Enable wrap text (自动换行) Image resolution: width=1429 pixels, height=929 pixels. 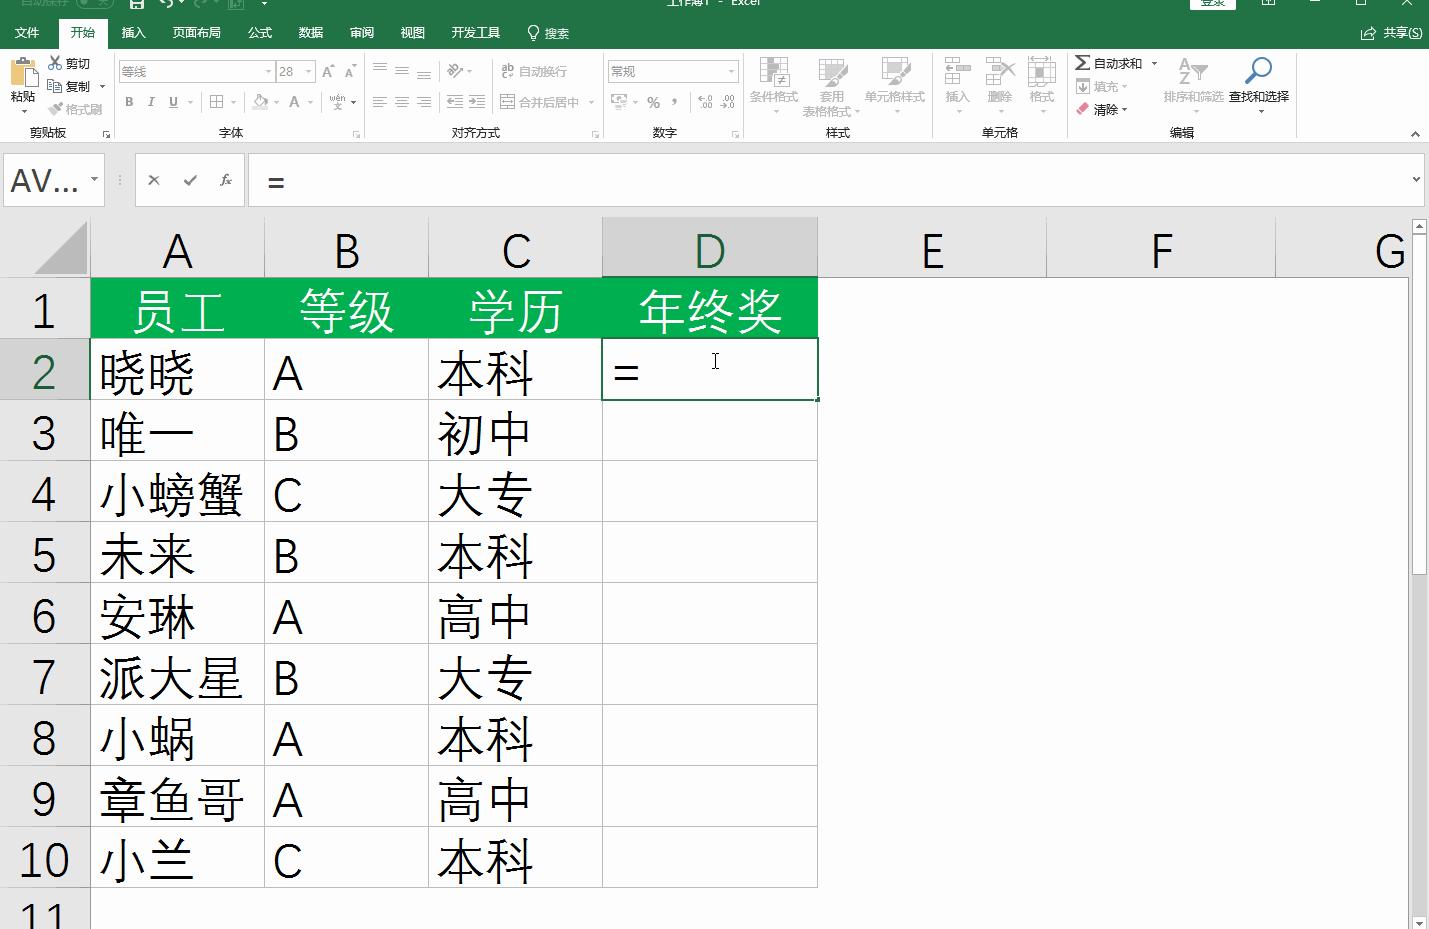click(x=536, y=71)
